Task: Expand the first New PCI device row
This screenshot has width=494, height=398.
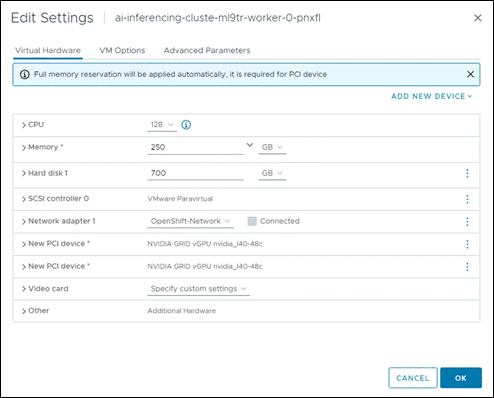Action: pos(24,244)
